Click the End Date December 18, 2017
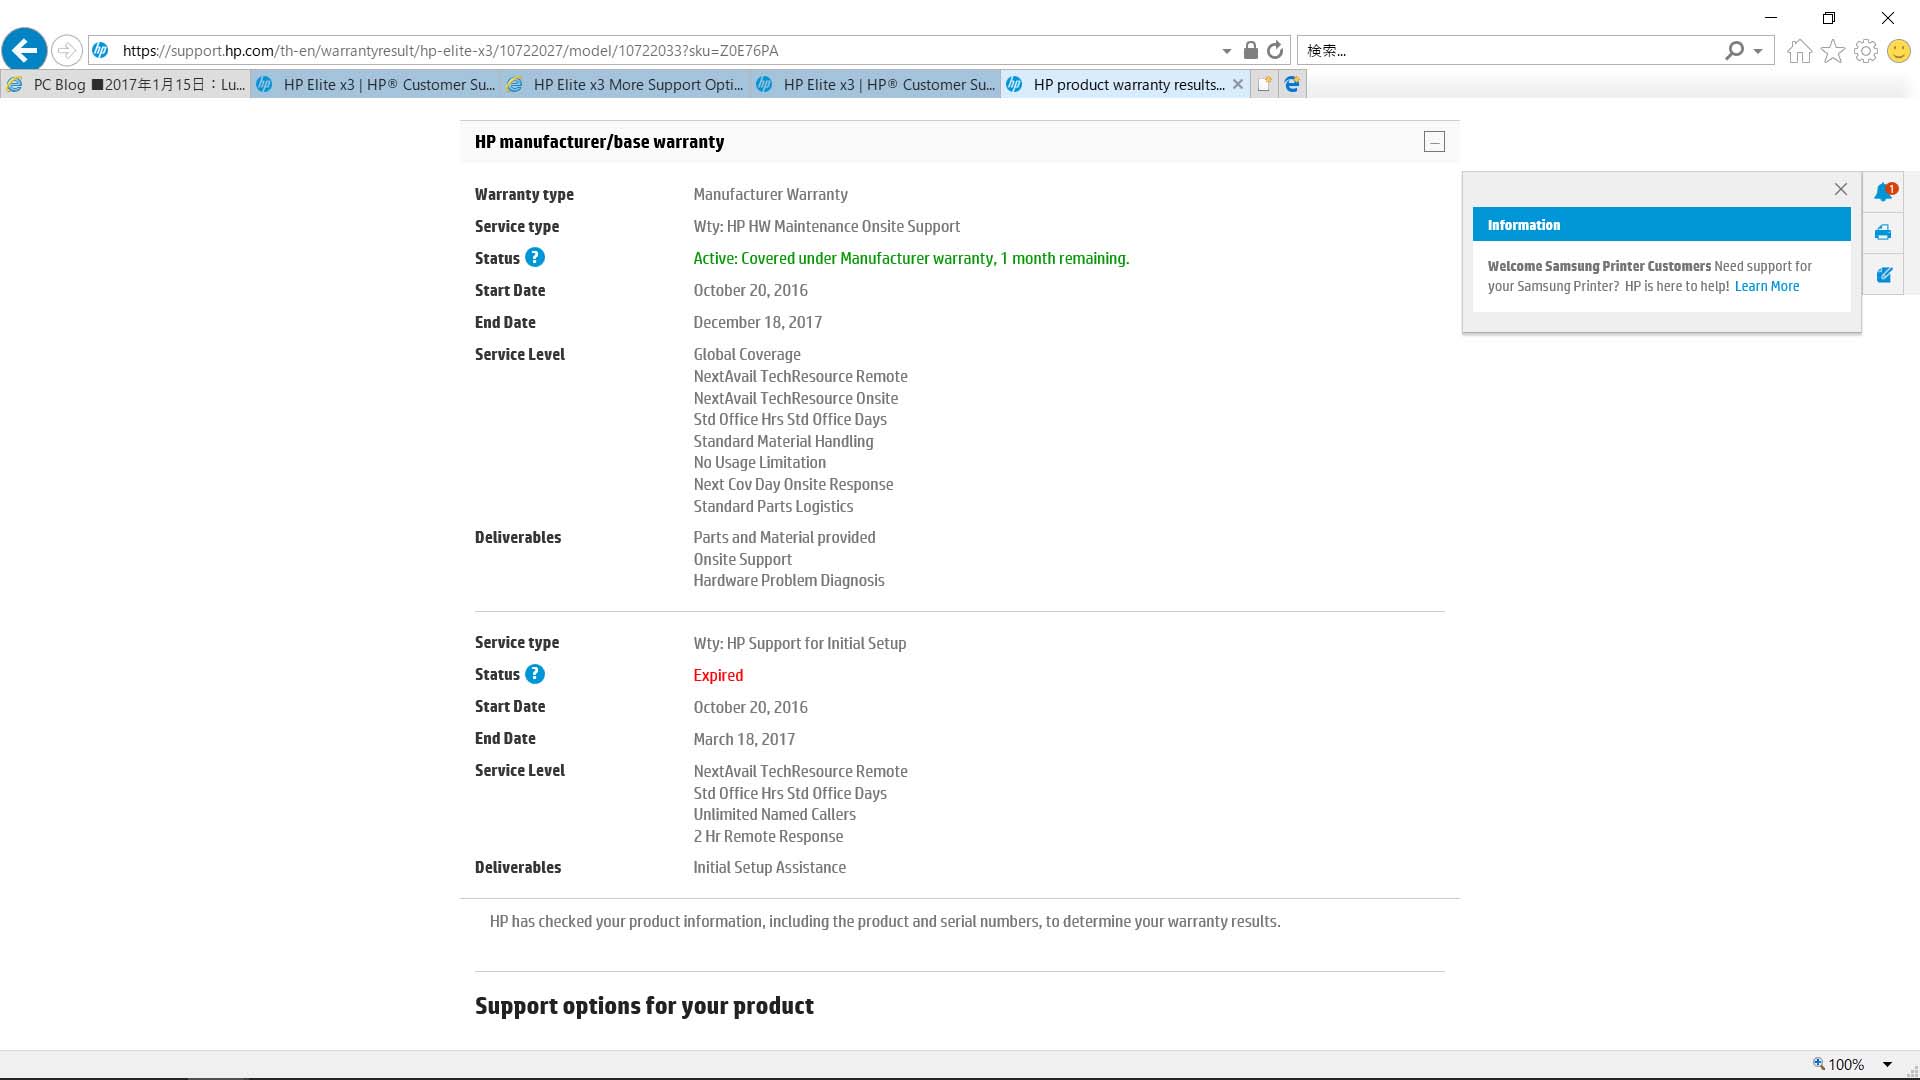The image size is (1920, 1080). pyautogui.click(x=757, y=322)
